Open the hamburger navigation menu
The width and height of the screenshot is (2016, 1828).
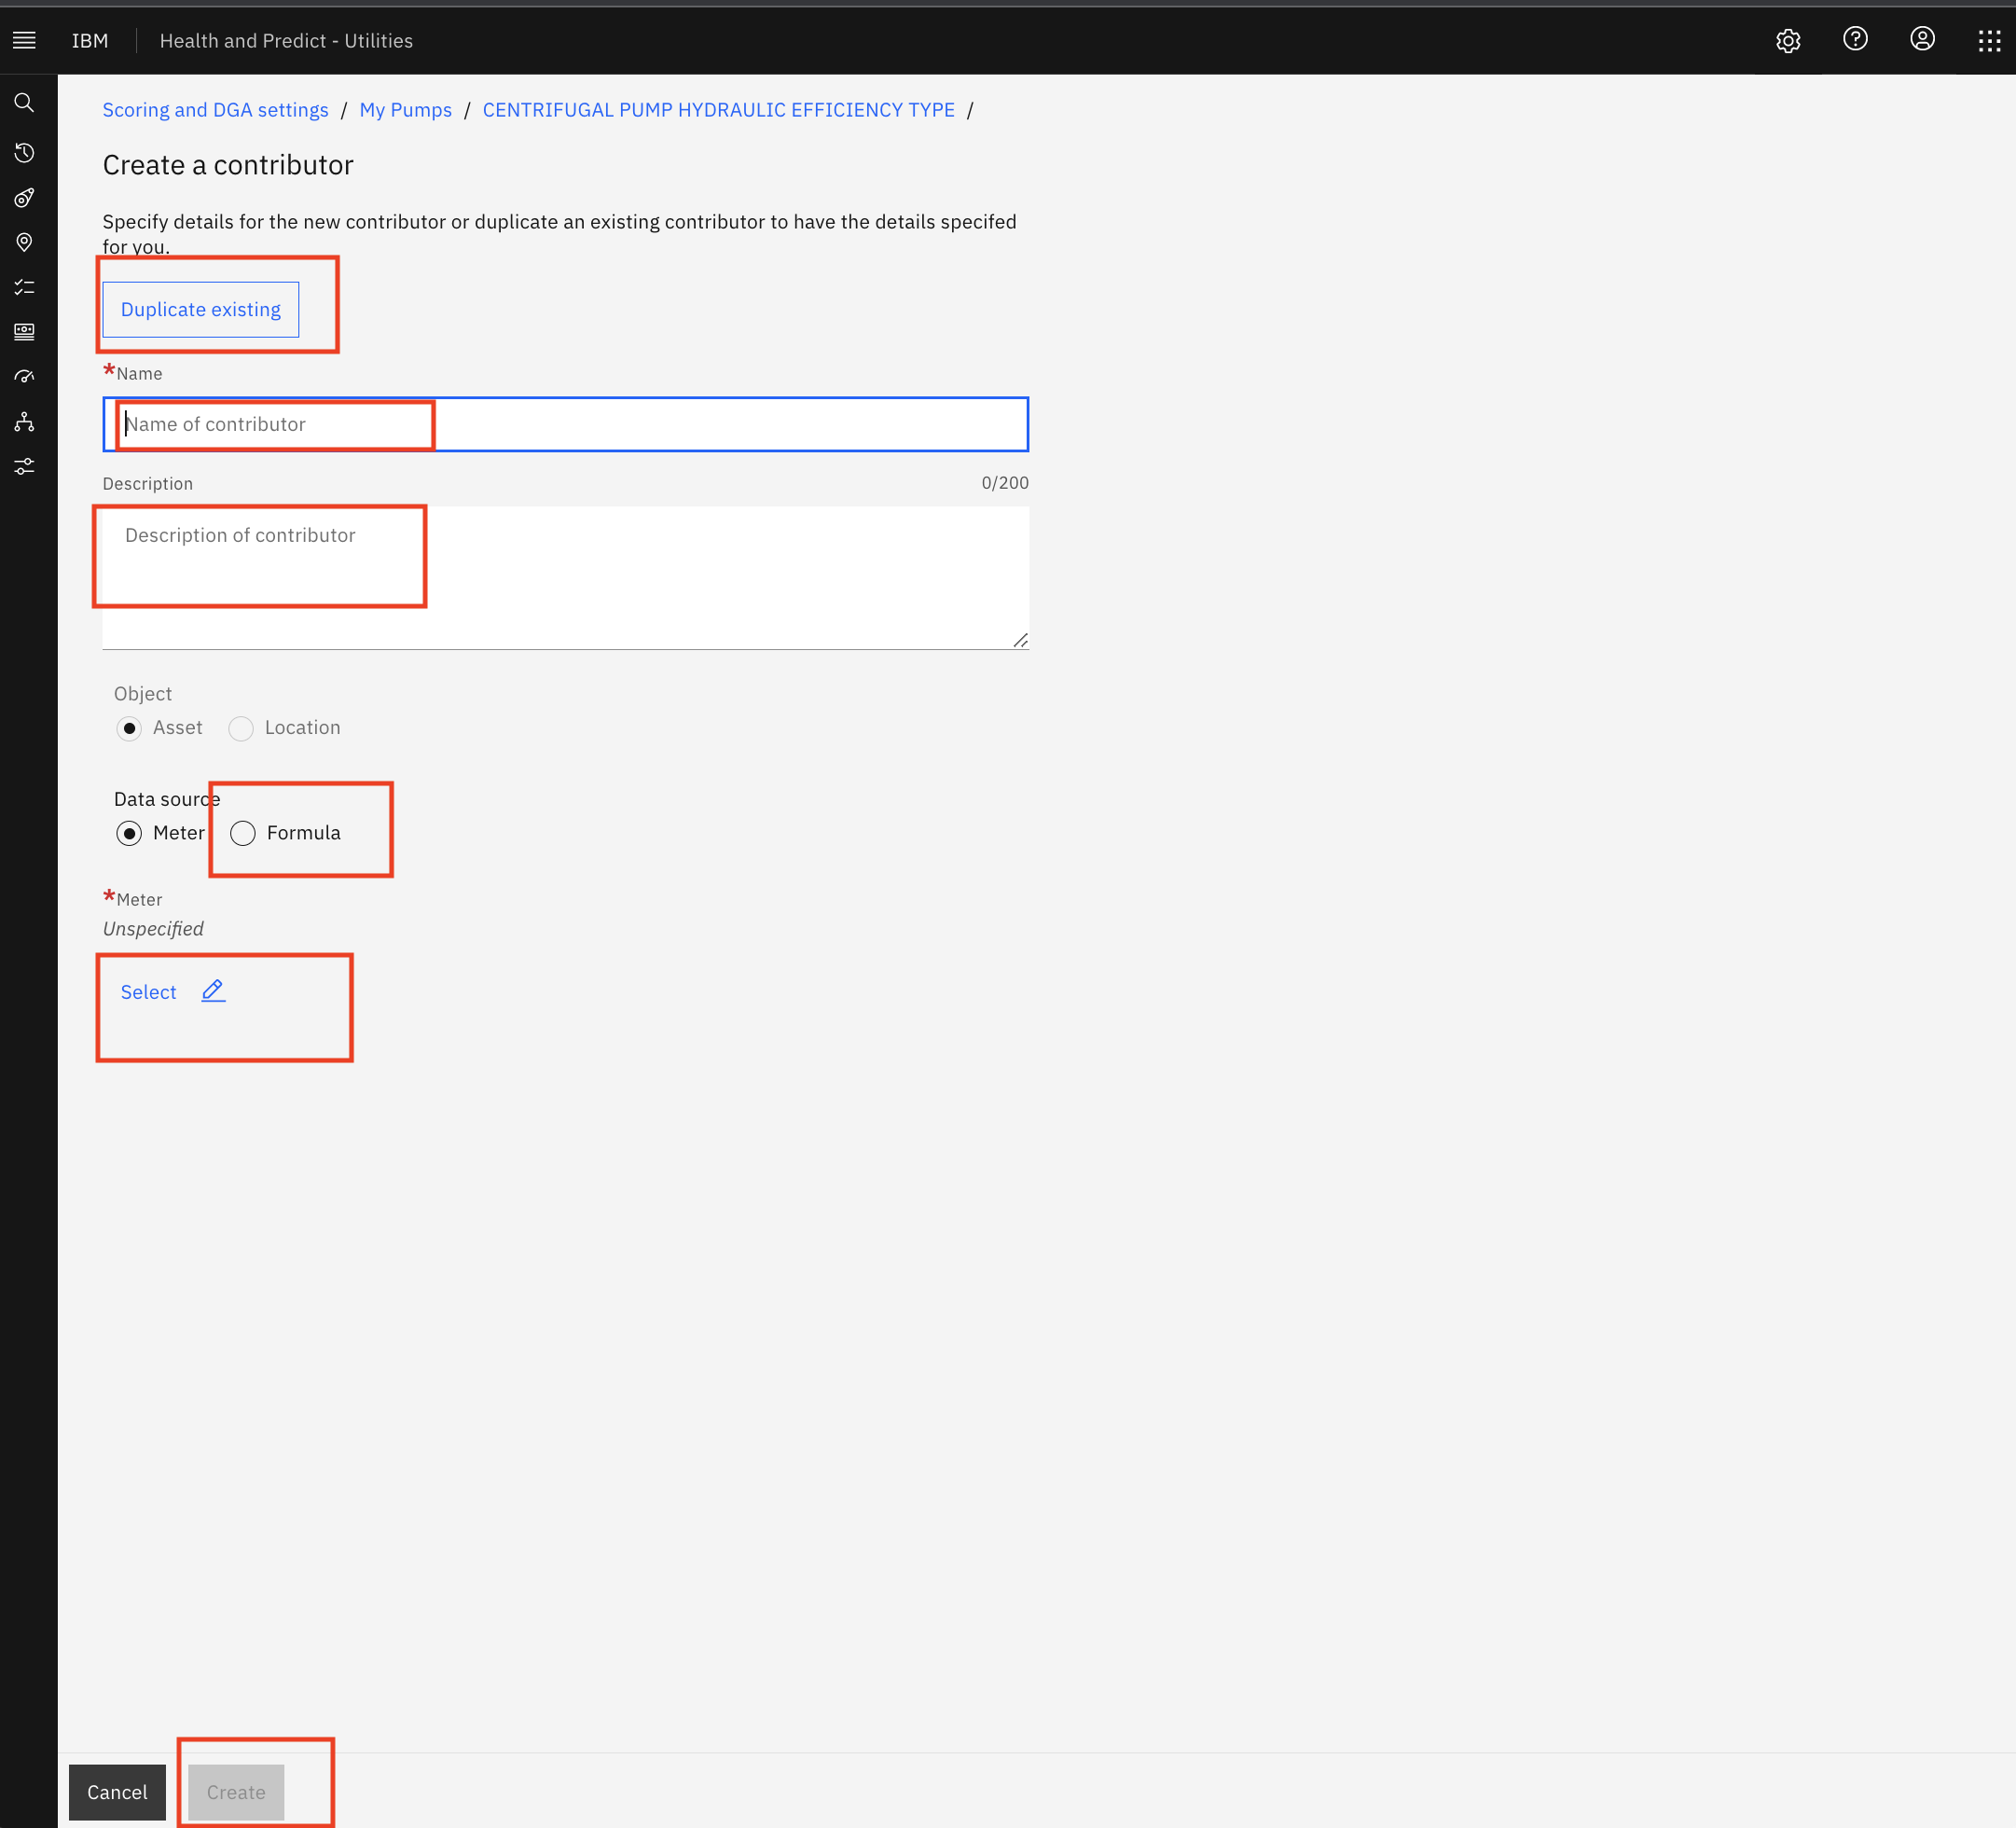click(x=24, y=40)
